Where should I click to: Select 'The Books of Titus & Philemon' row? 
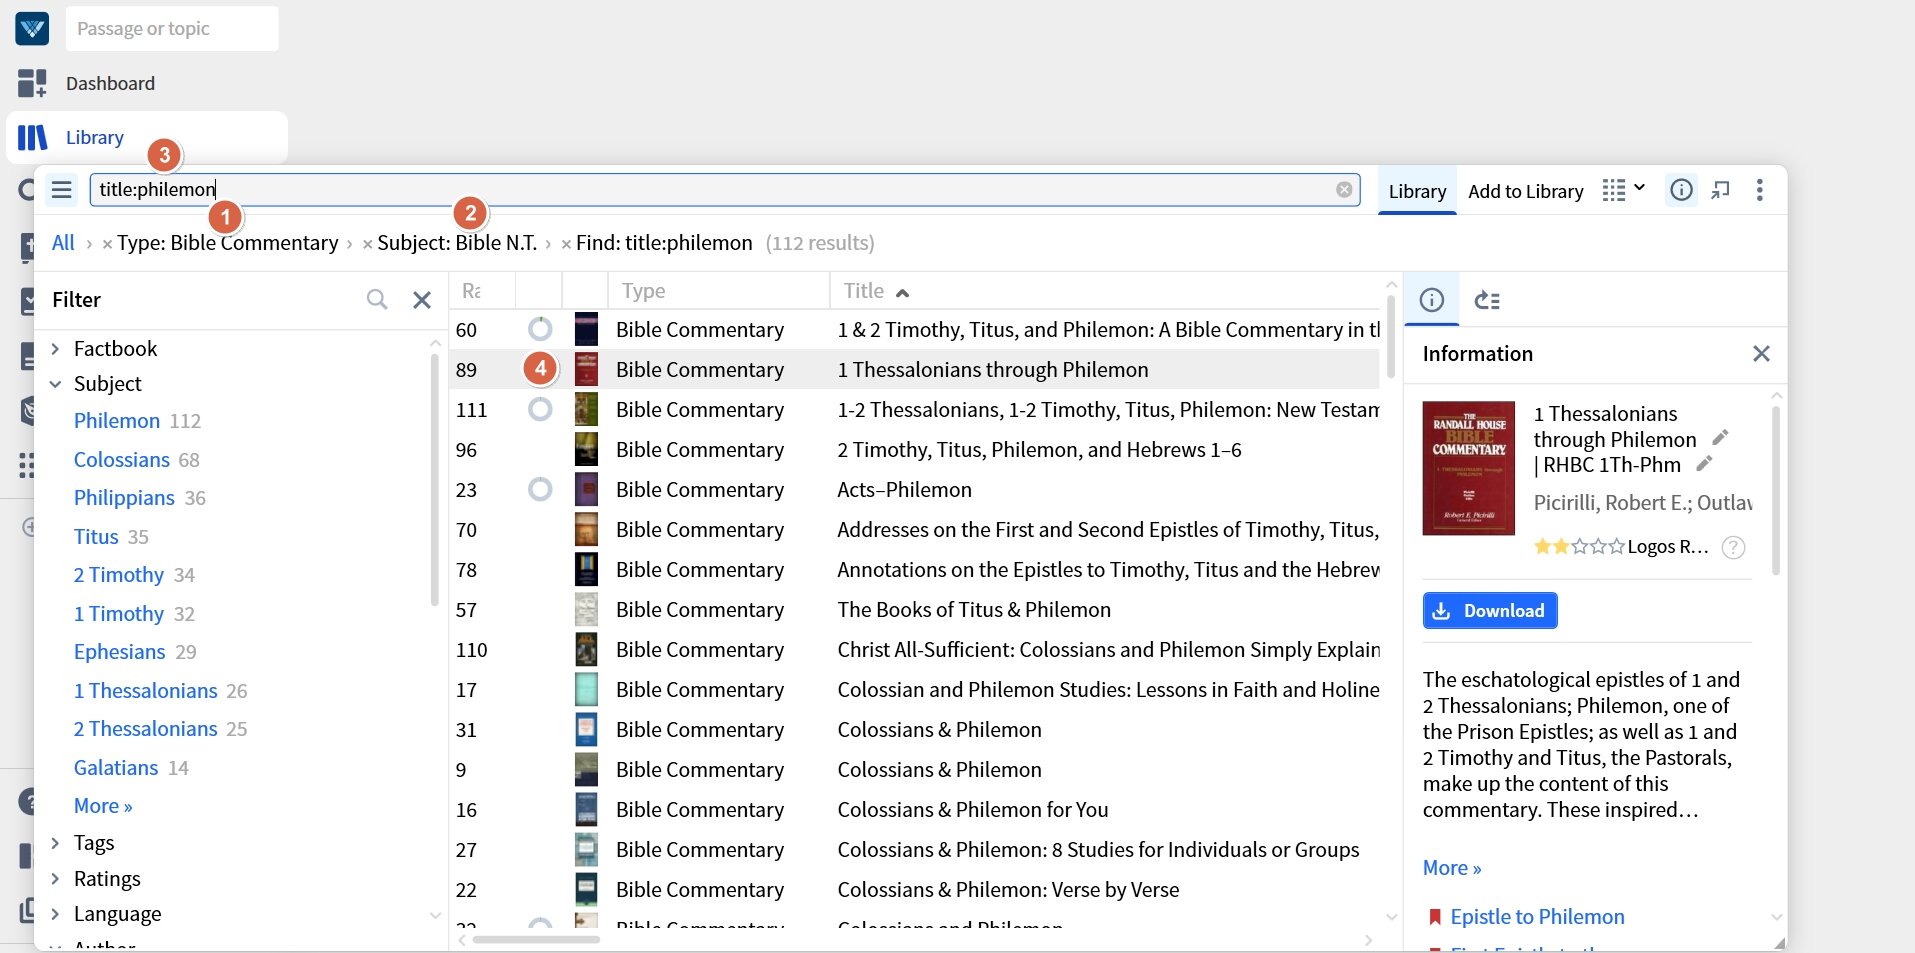click(x=915, y=609)
